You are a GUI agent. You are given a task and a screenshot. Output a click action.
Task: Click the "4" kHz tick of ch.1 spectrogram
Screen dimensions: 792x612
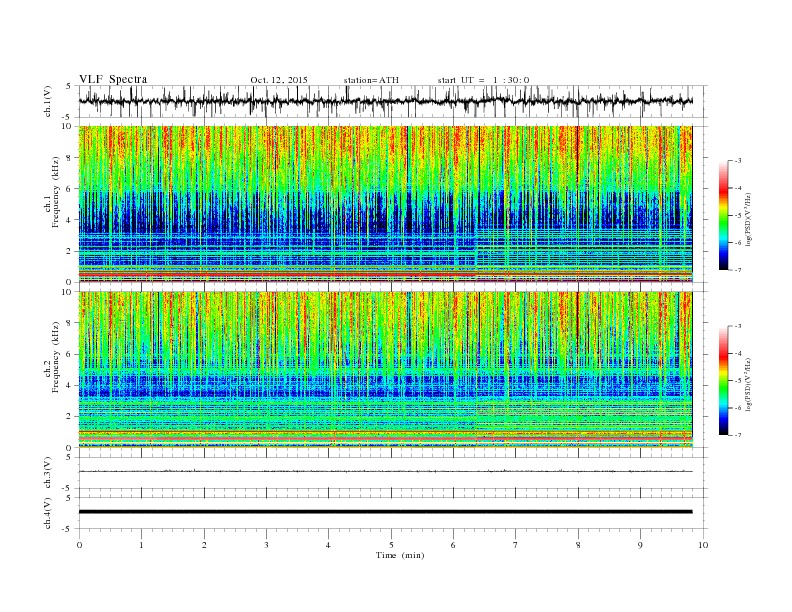point(70,220)
